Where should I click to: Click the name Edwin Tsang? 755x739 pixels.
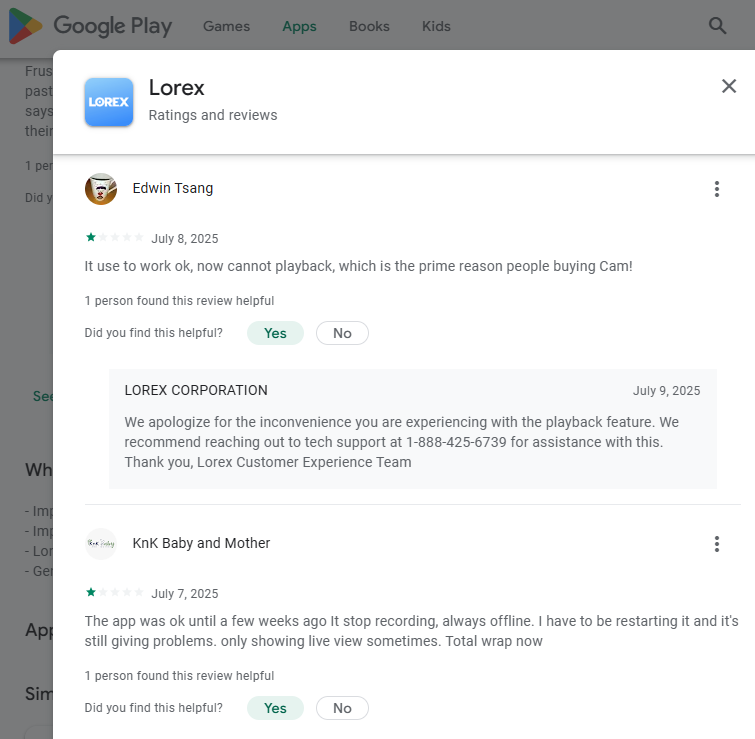(172, 188)
